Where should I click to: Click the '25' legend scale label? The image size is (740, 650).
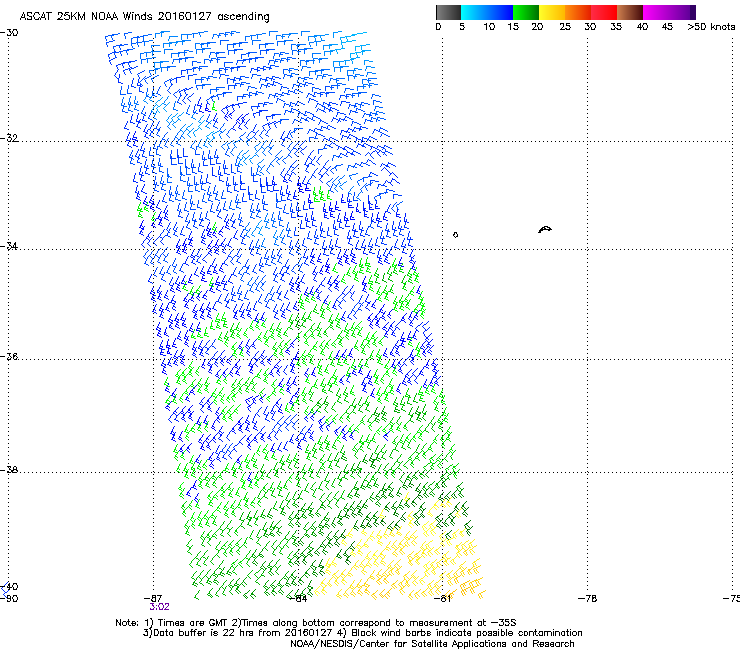[x=565, y=27]
